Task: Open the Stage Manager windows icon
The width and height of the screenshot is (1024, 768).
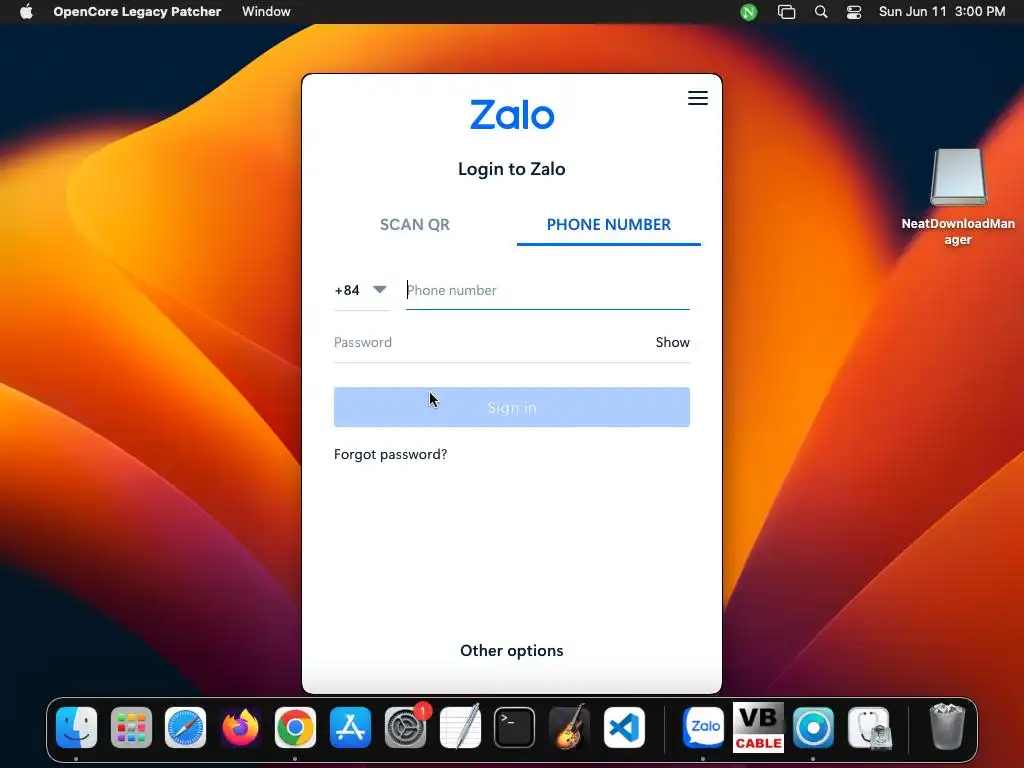Action: [786, 12]
